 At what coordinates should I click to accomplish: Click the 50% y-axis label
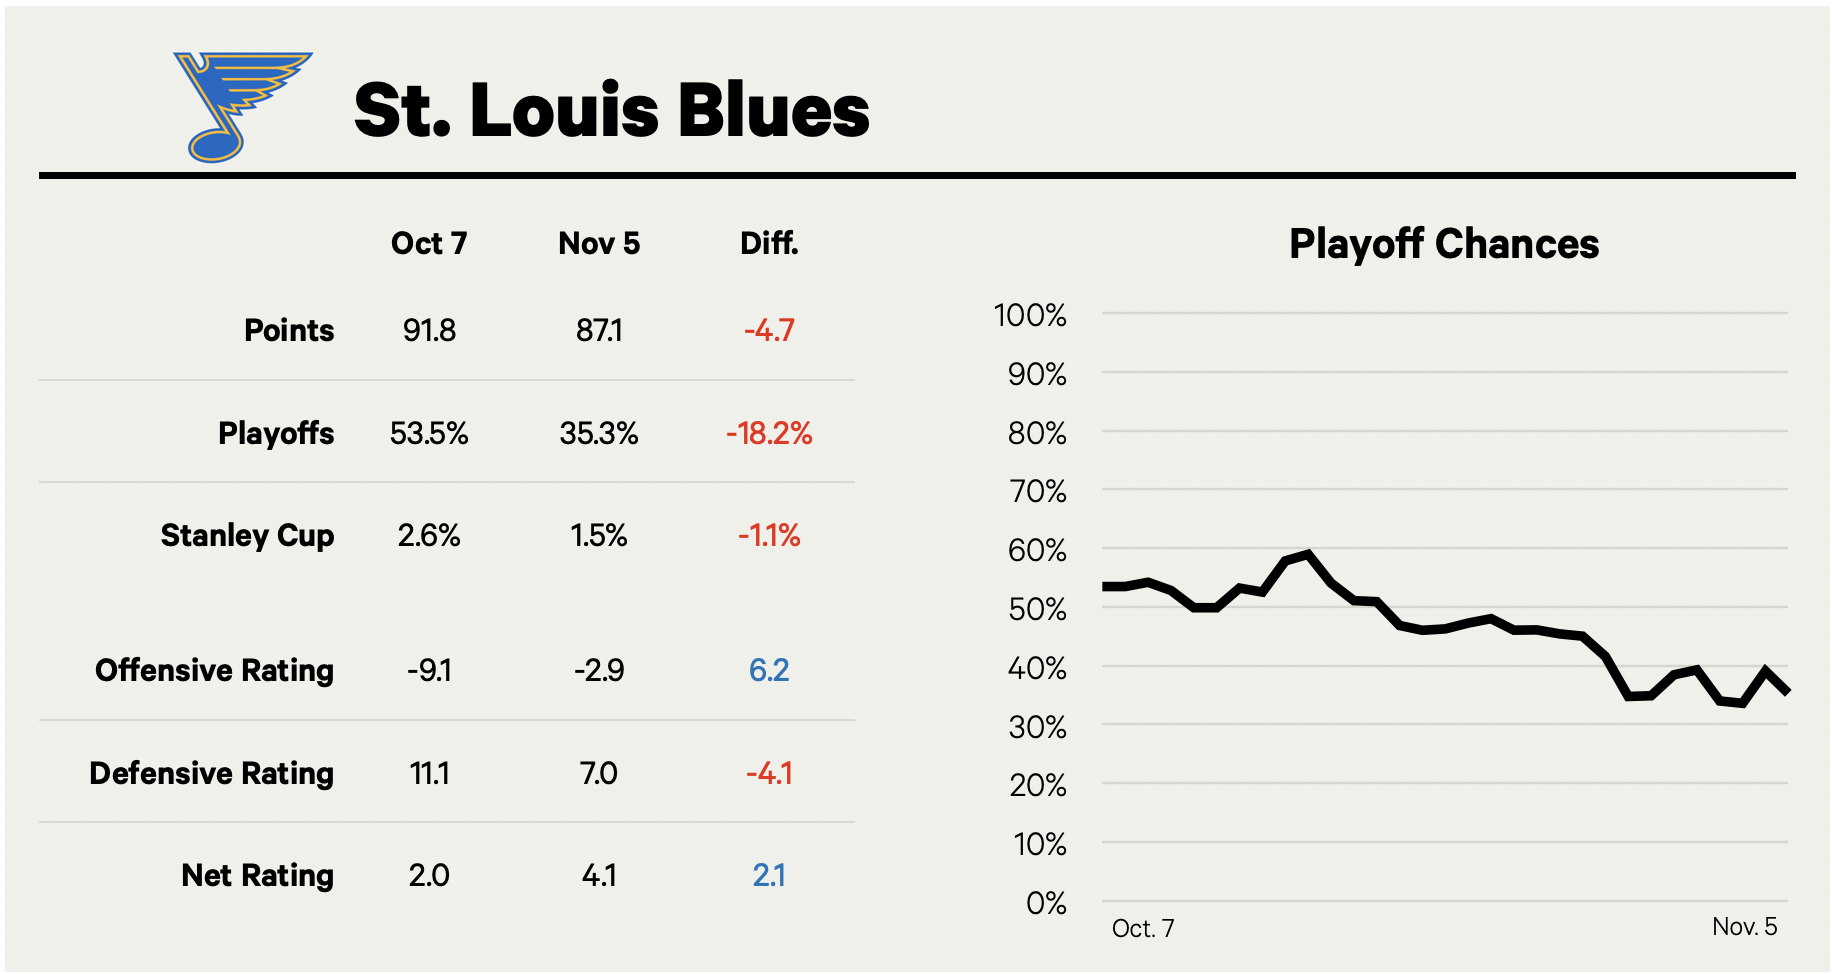coord(1037,609)
